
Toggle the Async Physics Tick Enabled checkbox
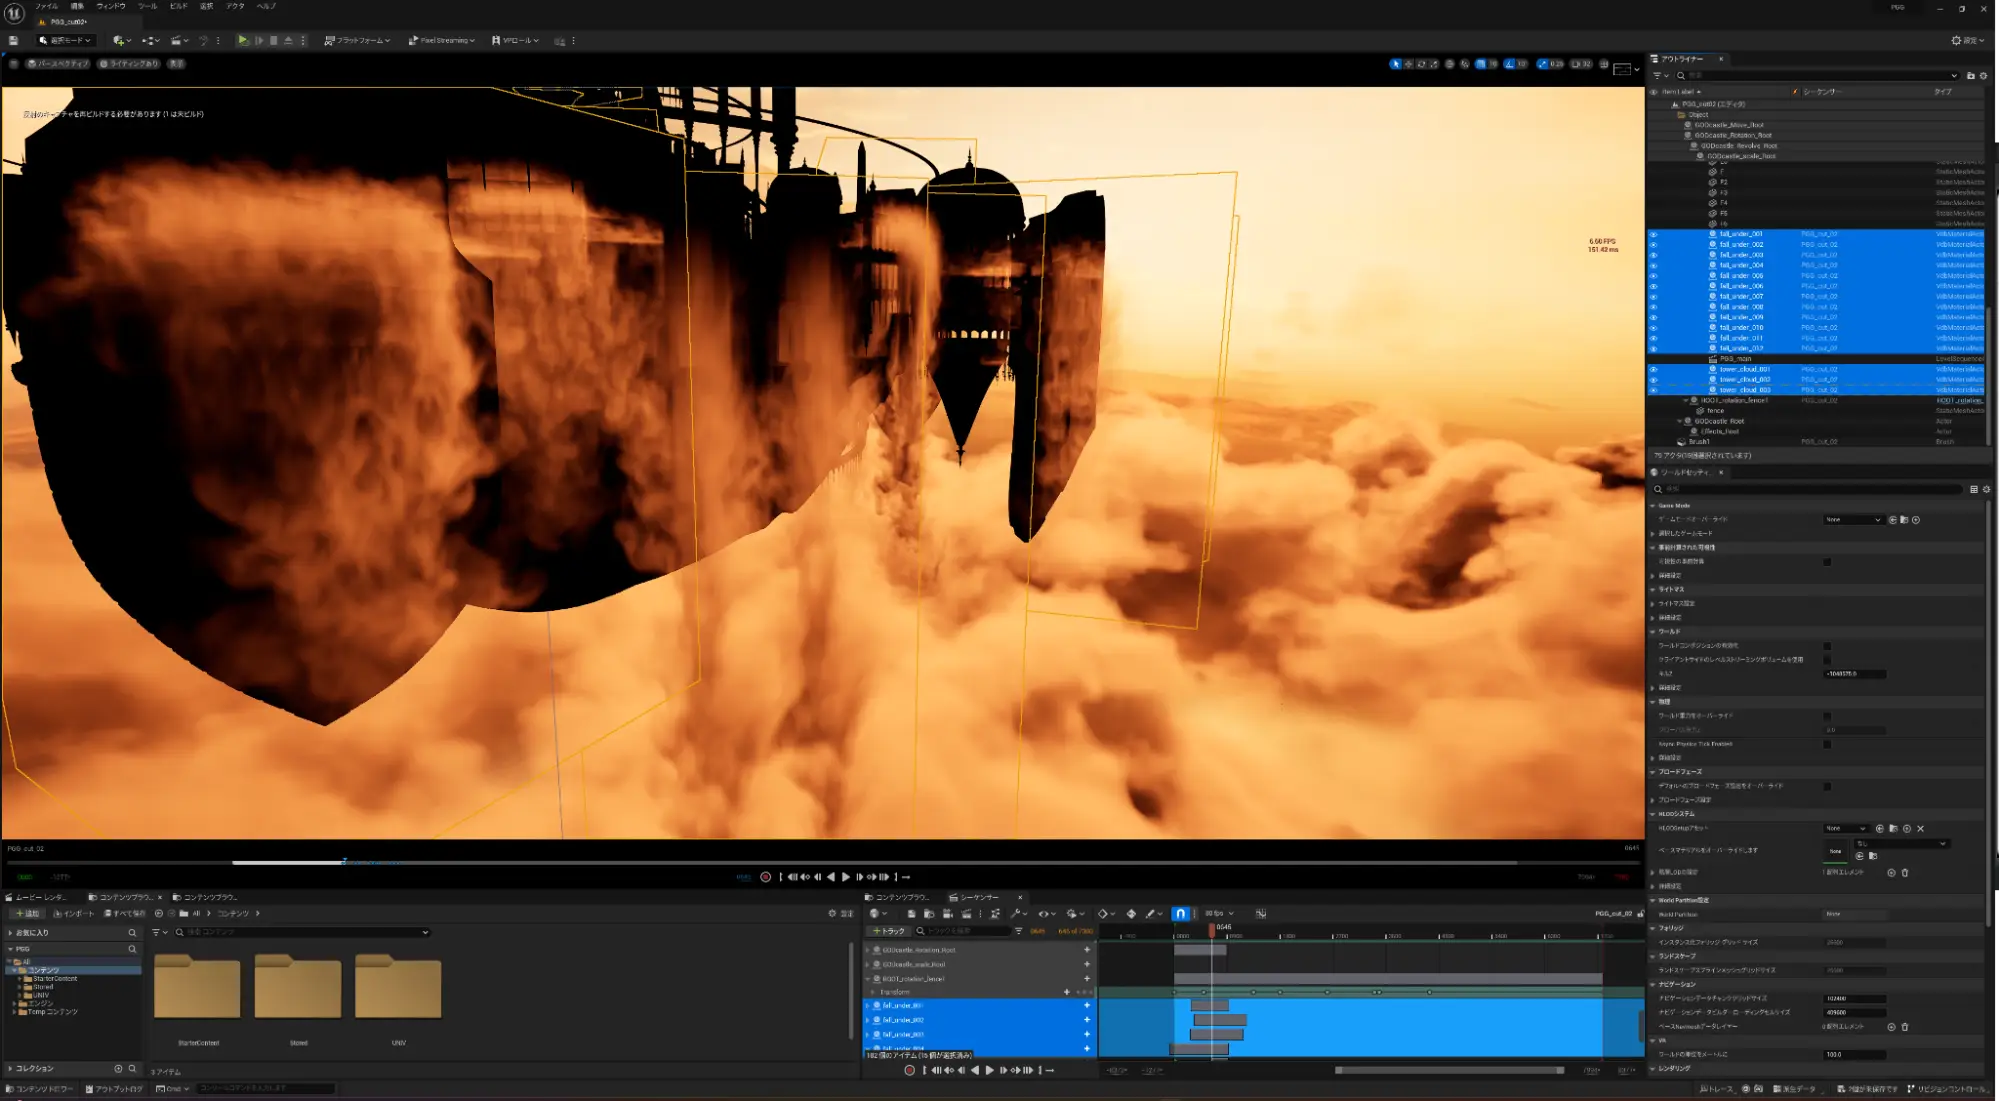point(1827,744)
